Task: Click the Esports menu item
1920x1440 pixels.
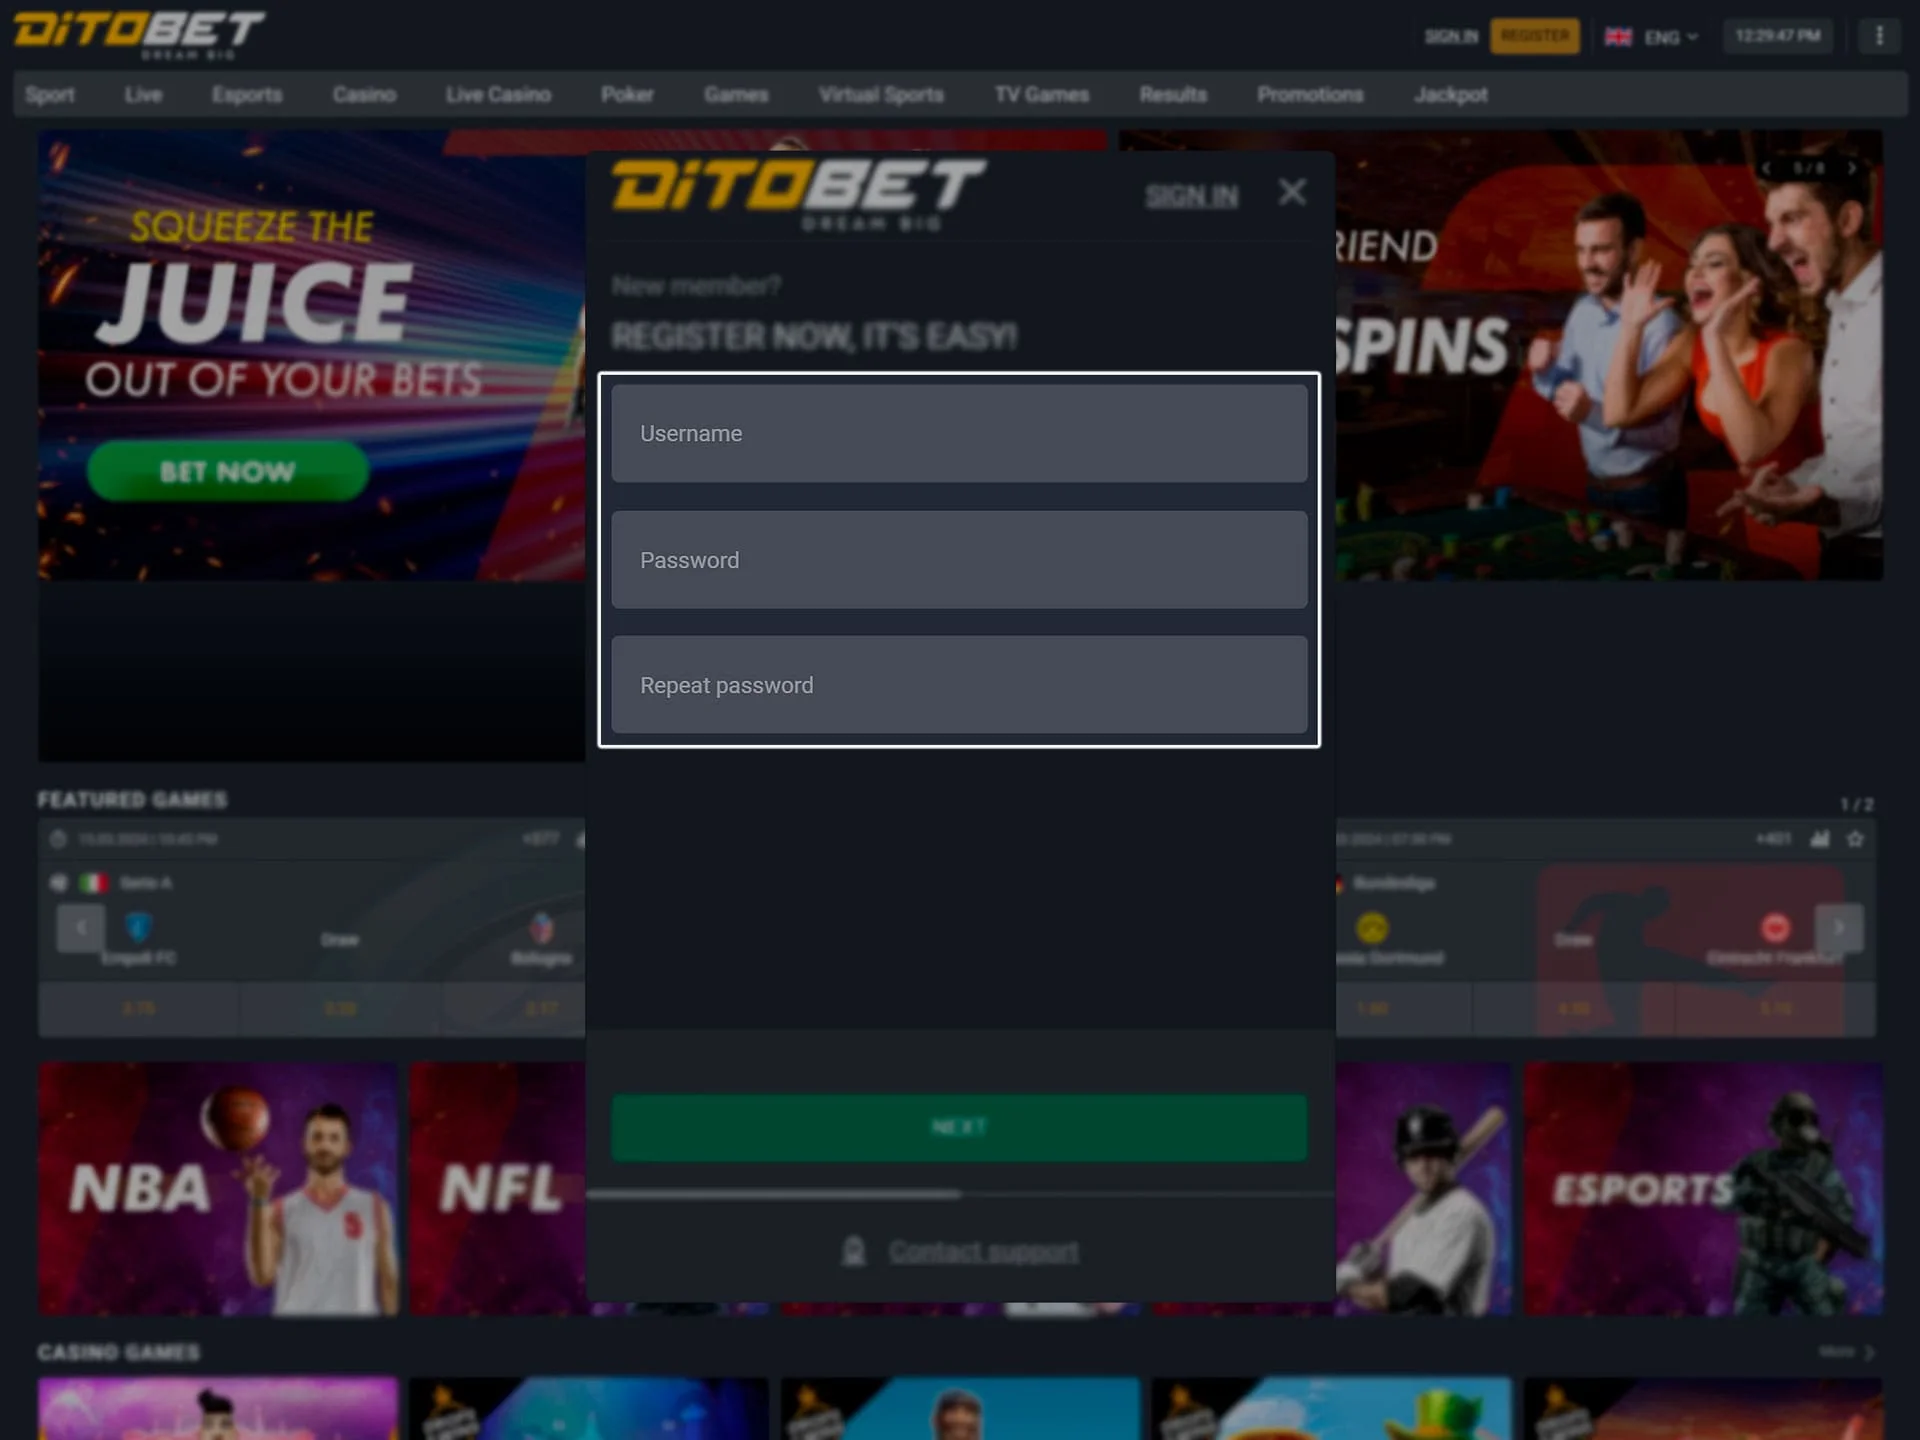Action: (246, 94)
